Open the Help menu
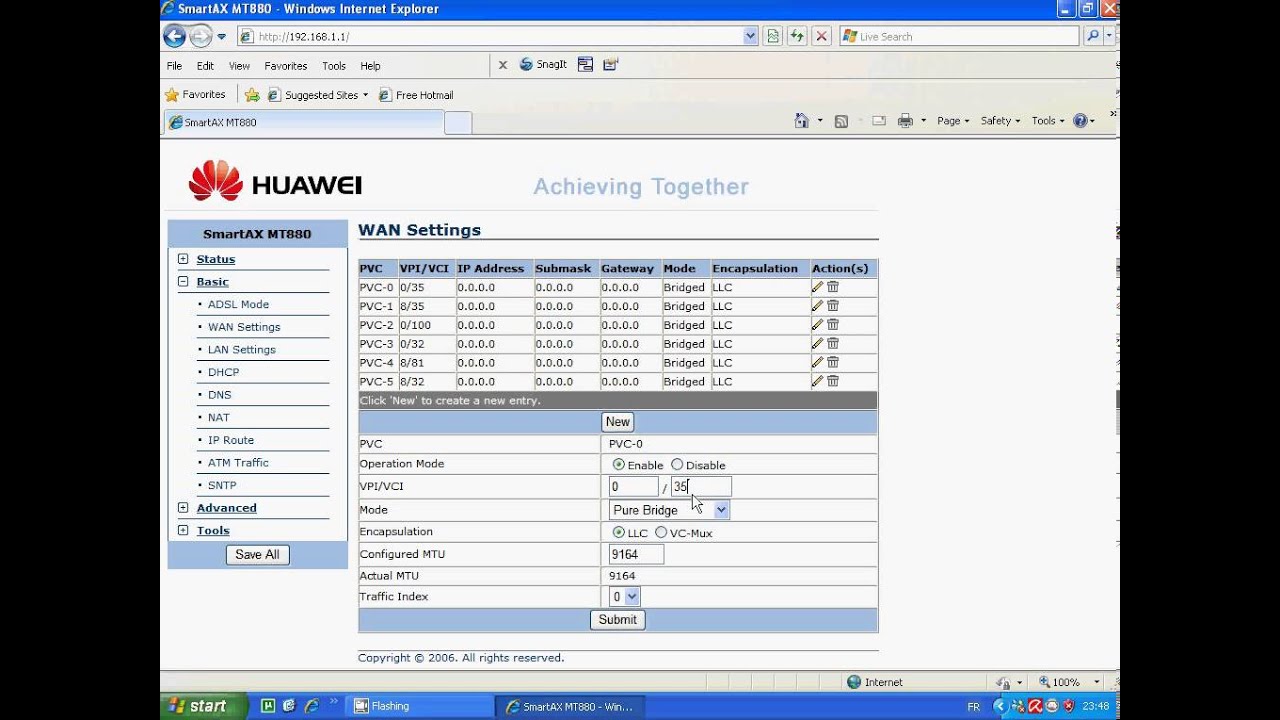Screen dimensions: 1280x720 (370, 66)
